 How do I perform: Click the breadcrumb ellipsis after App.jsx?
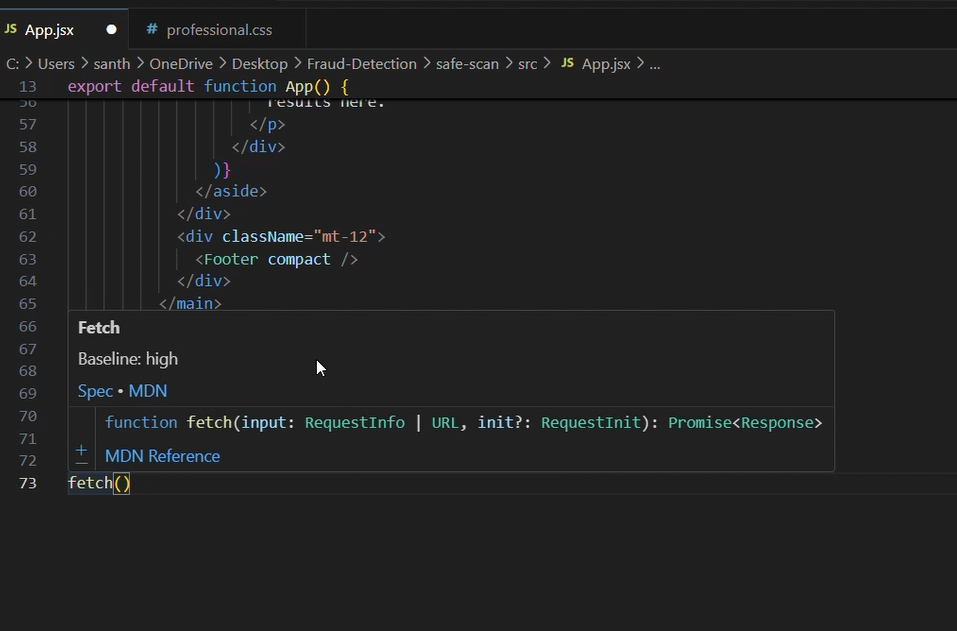tap(654, 64)
